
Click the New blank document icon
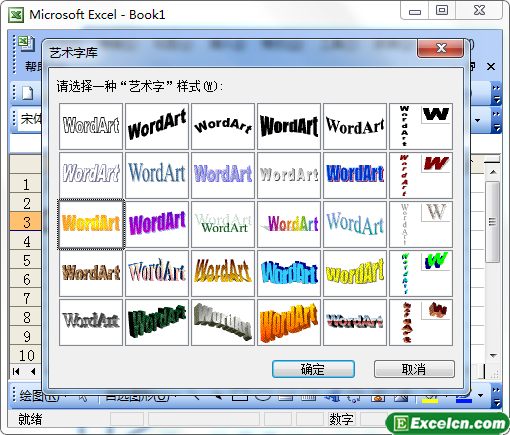[x=27, y=93]
